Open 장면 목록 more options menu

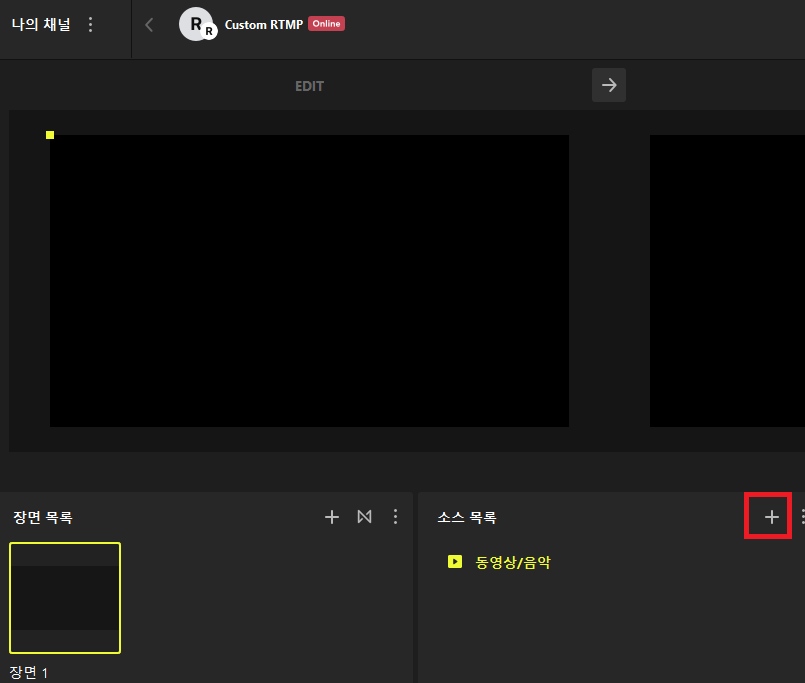coord(395,517)
